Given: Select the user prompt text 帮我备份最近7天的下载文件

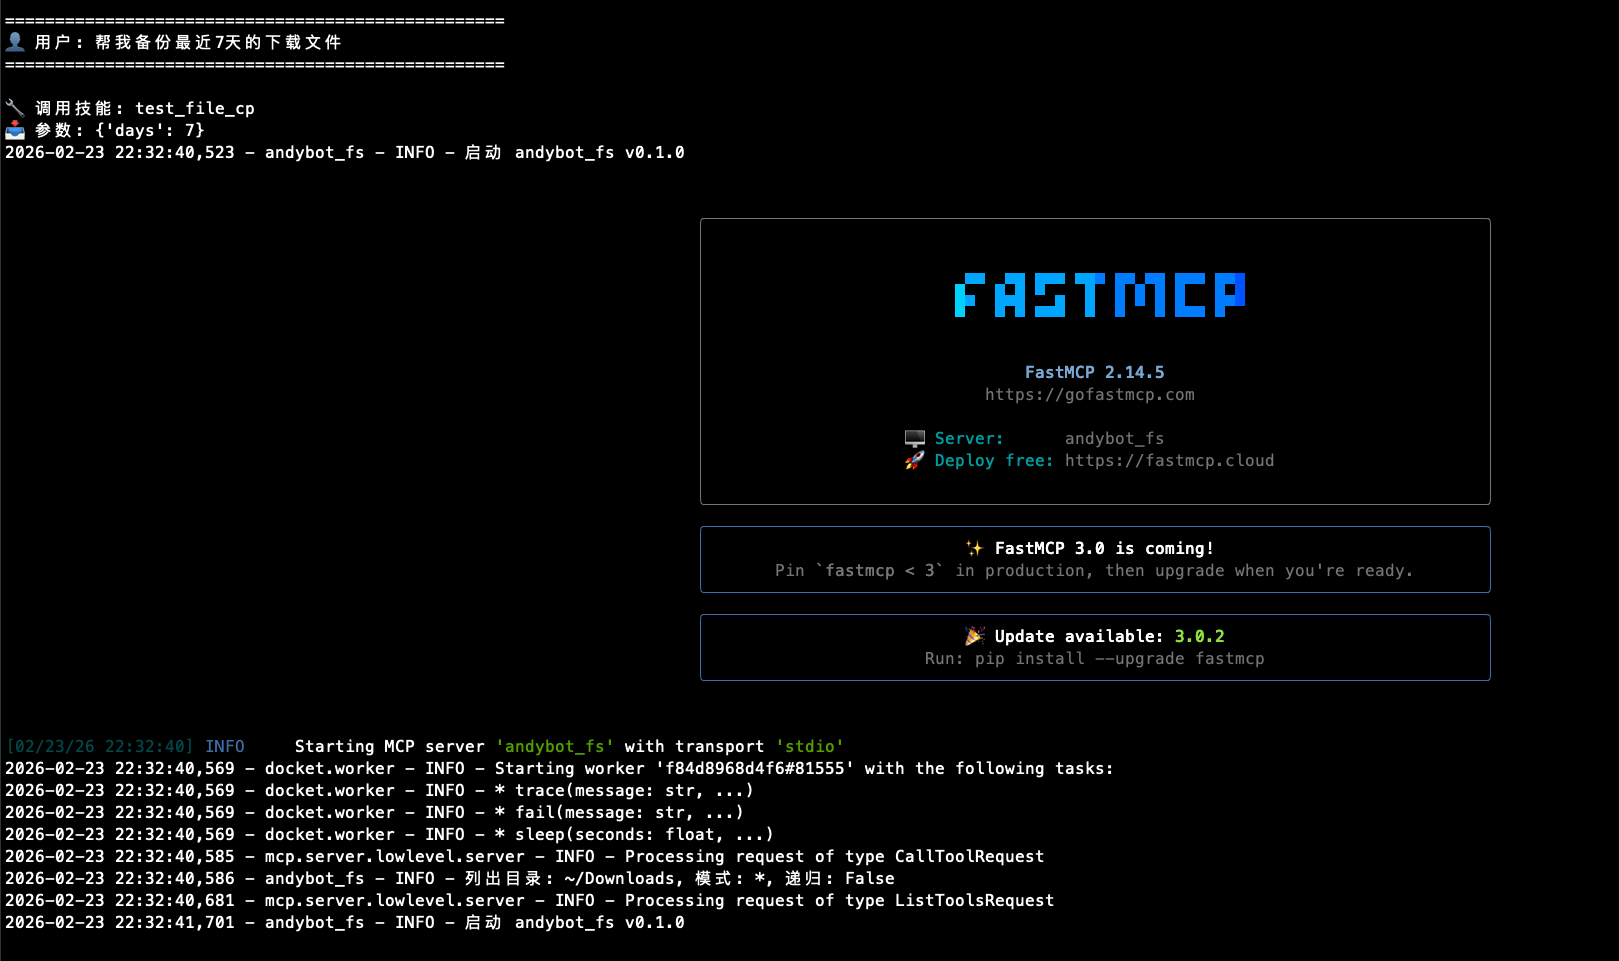Looking at the screenshot, I should pyautogui.click(x=219, y=42).
